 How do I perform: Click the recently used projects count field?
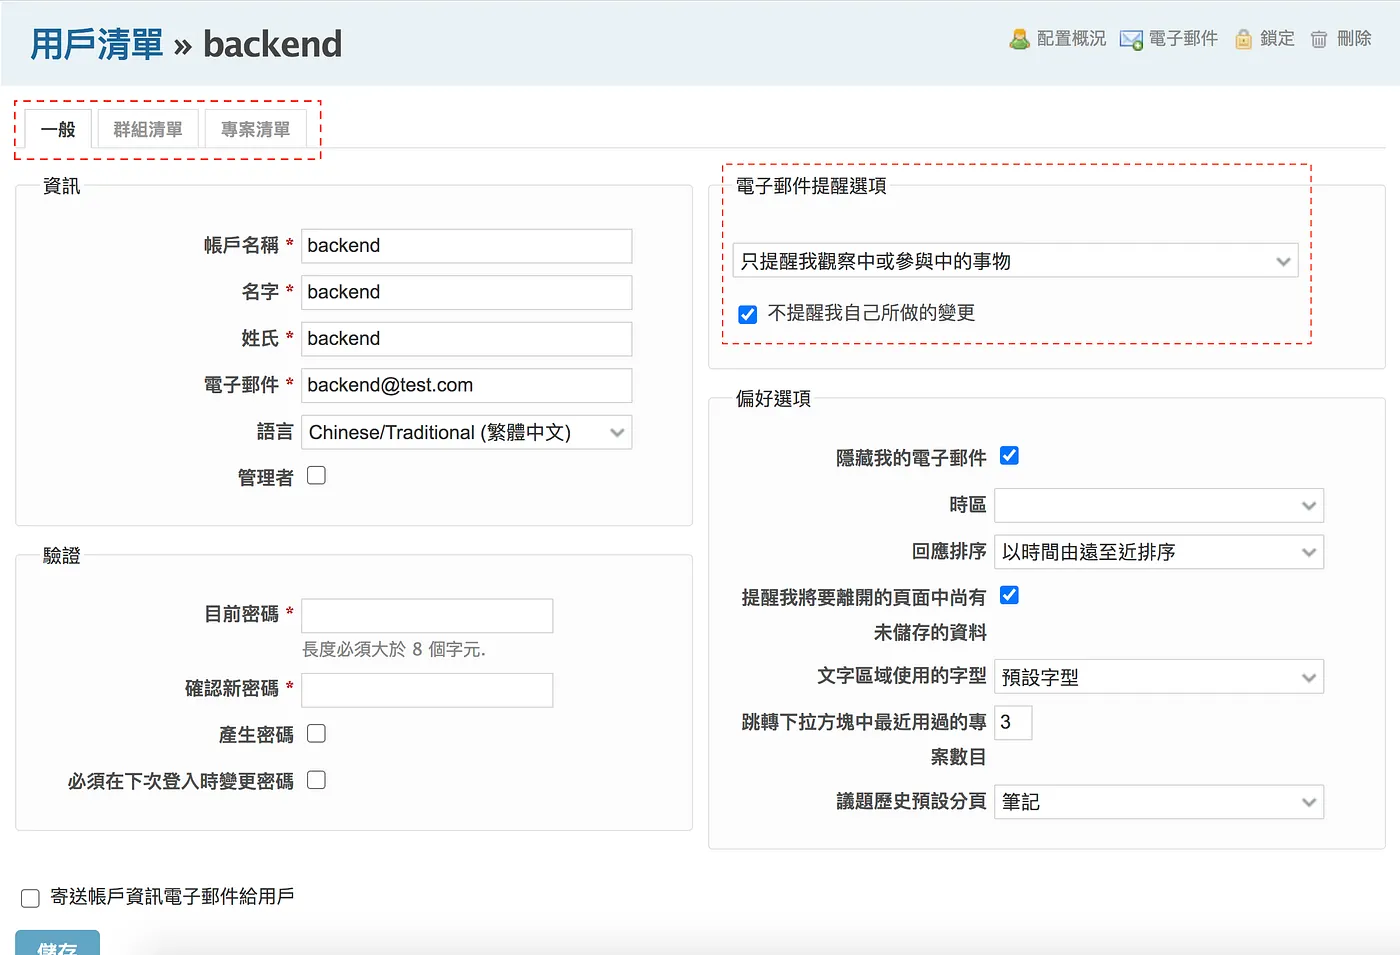1013,723
